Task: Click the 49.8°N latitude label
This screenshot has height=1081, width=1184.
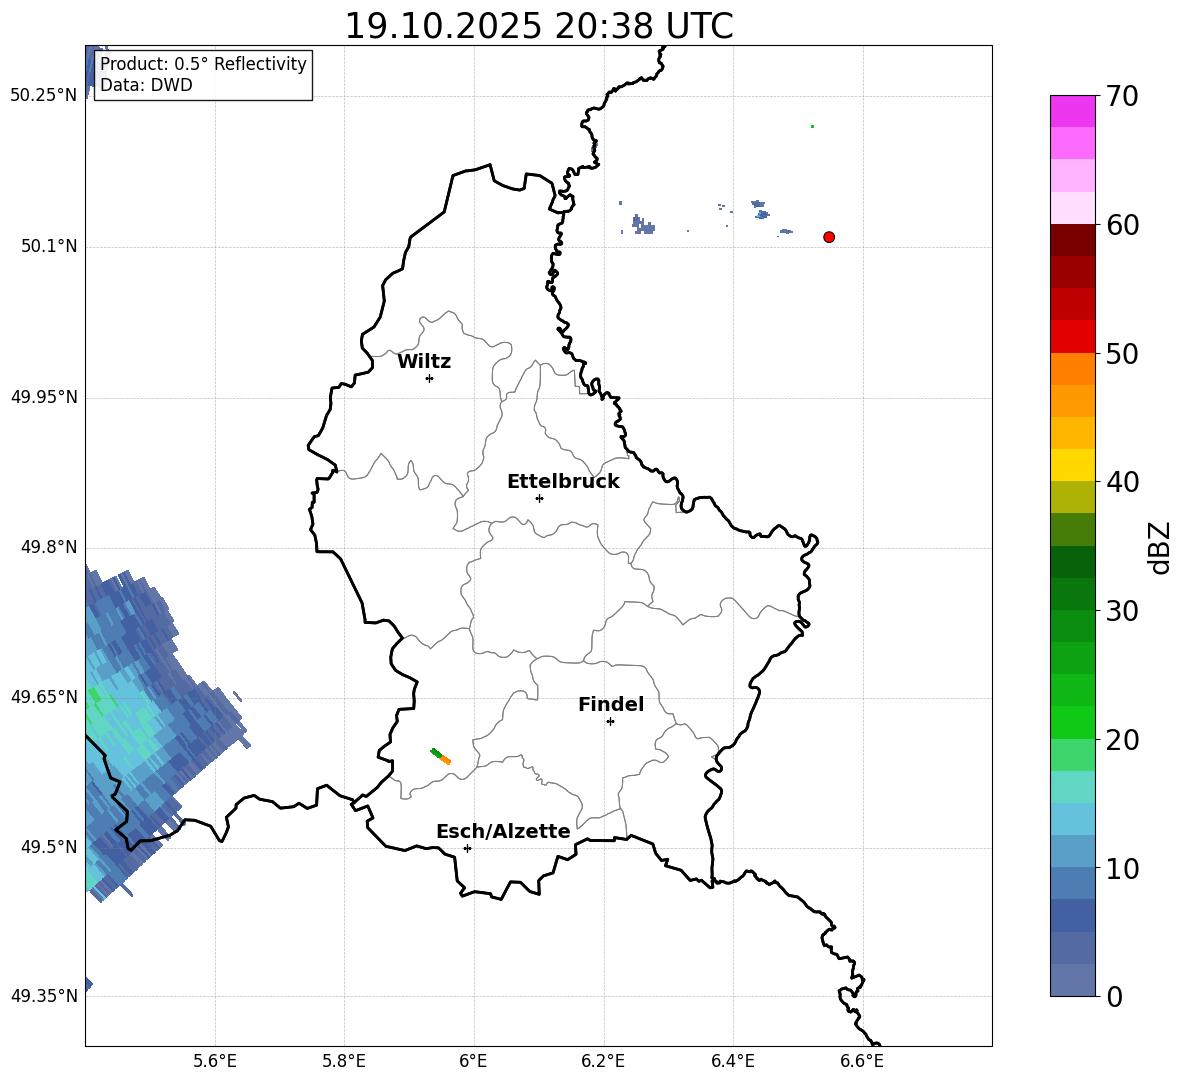Action: (x=49, y=547)
